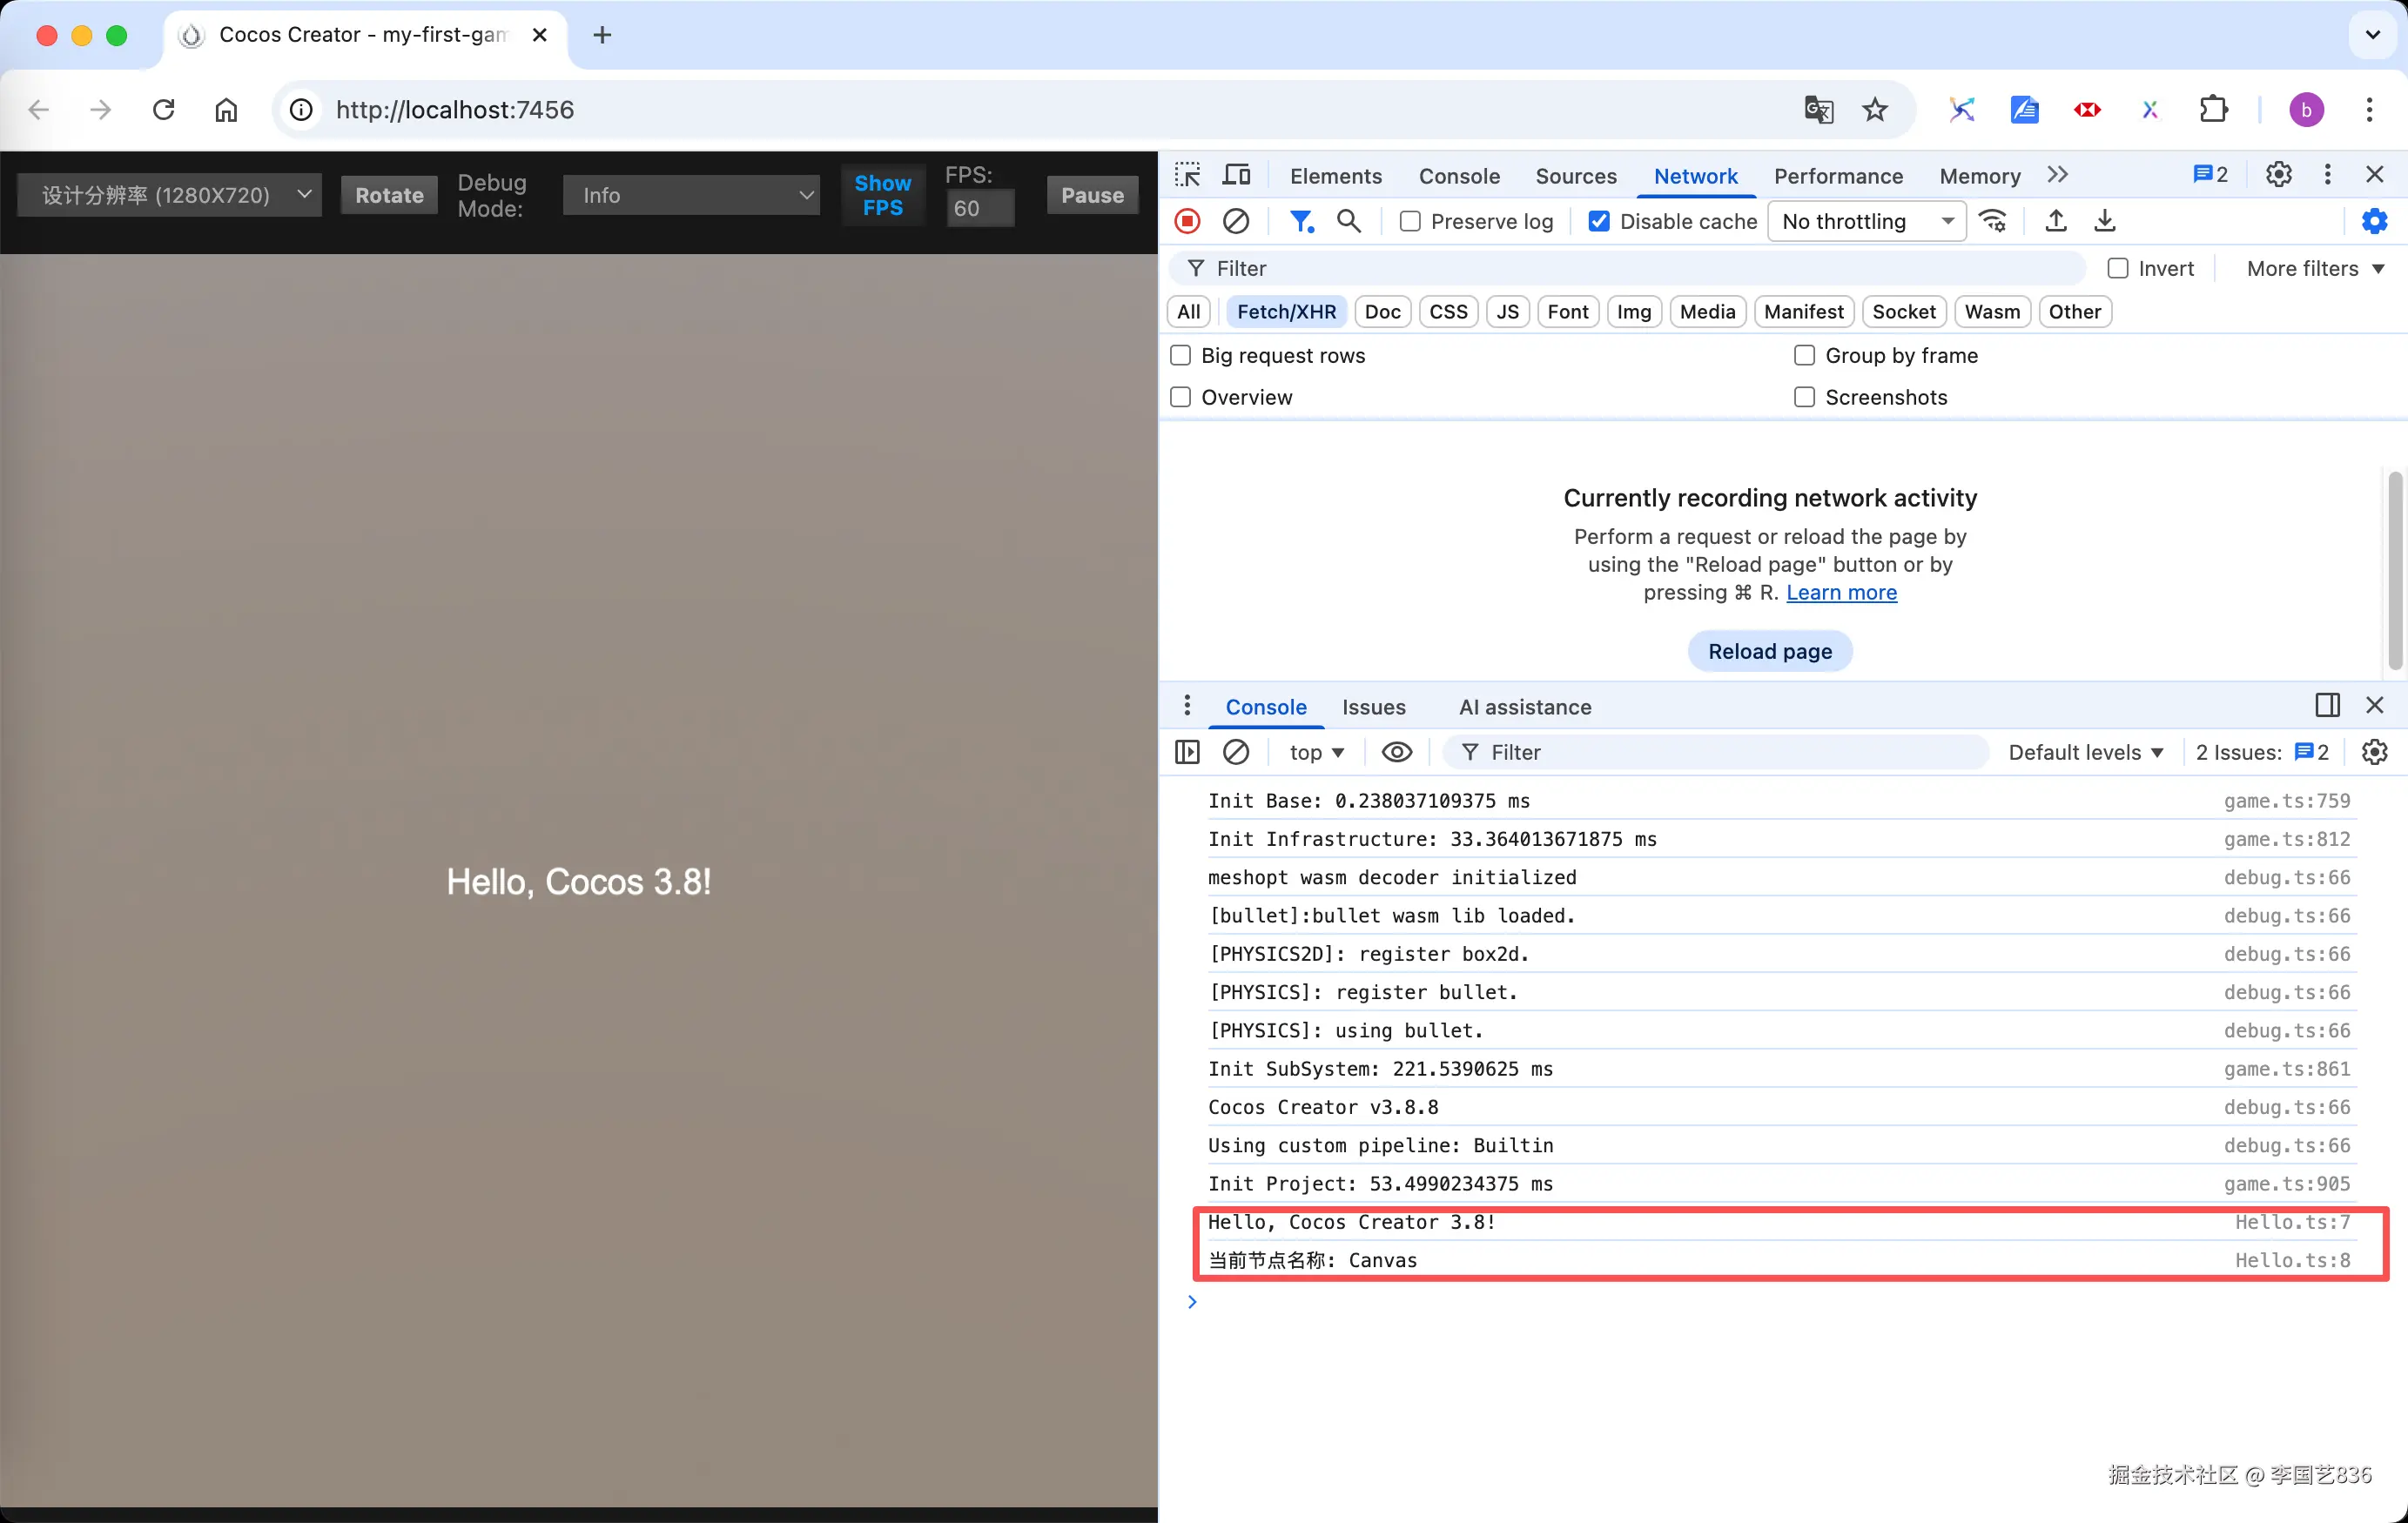Viewport: 2408px width, 1523px height.
Task: Stop recording network log
Action: point(1187,221)
